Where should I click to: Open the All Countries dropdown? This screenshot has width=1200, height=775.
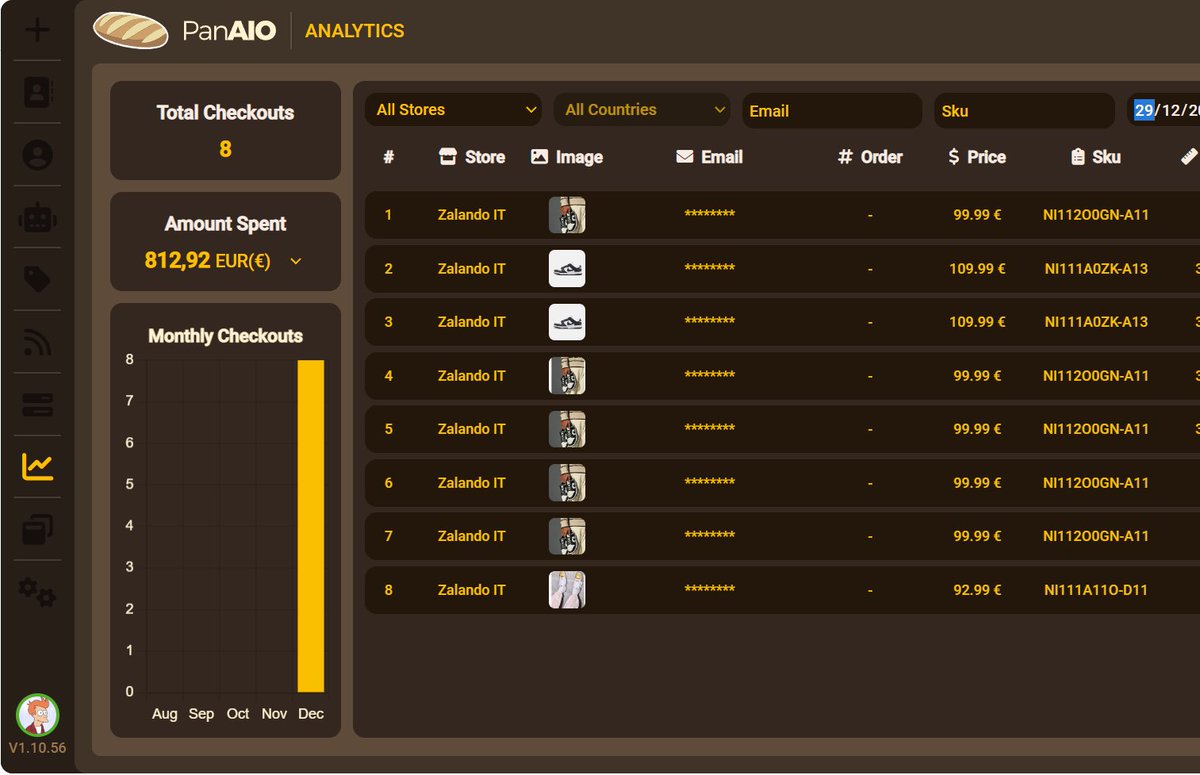point(642,110)
